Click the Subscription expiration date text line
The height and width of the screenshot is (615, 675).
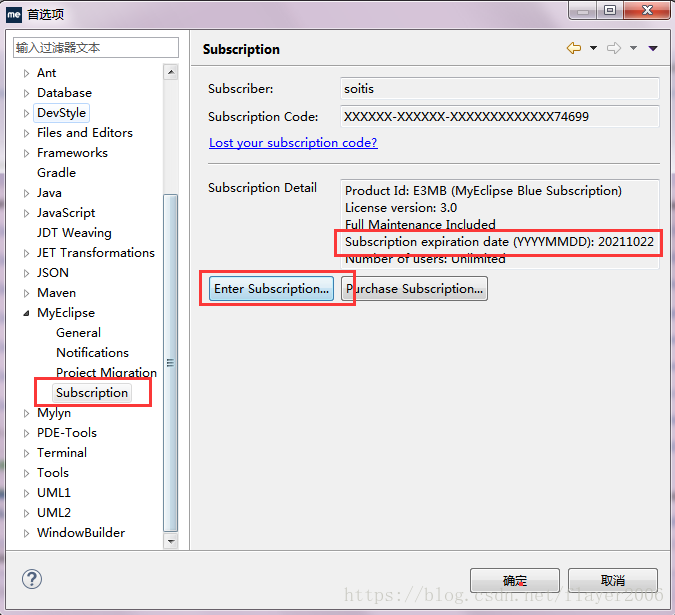pos(499,242)
